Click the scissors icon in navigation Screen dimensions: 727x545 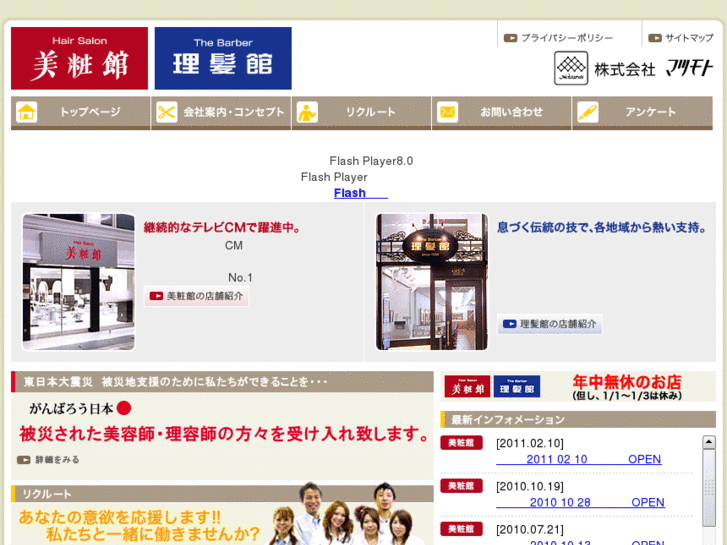(x=167, y=112)
